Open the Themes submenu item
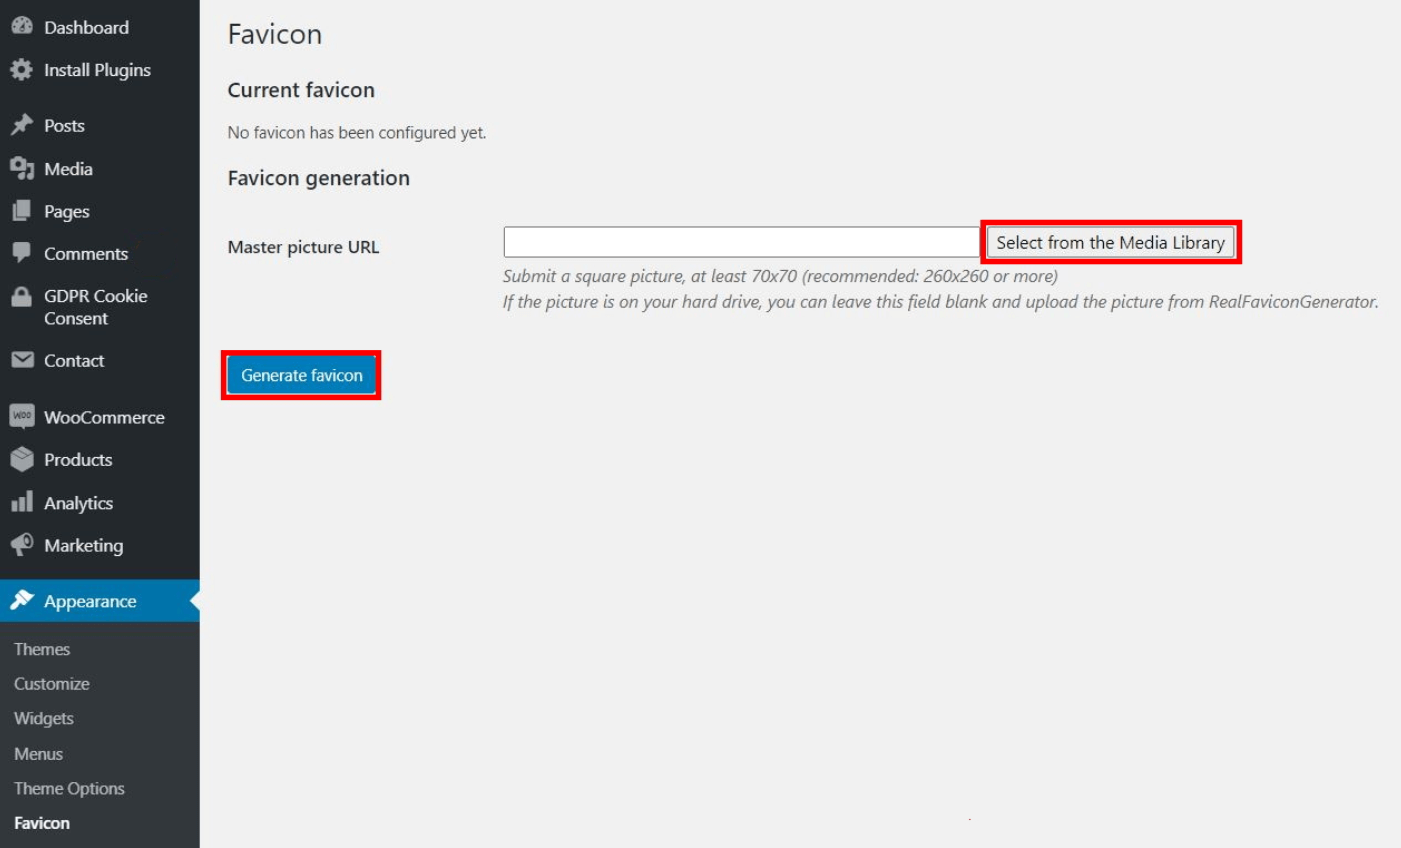This screenshot has width=1401, height=848. point(42,649)
